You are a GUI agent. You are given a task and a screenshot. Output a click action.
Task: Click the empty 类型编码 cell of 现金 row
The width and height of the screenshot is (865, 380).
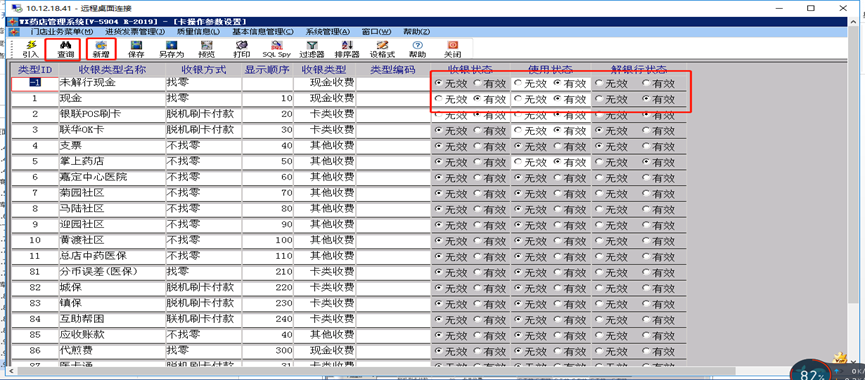[392, 99]
